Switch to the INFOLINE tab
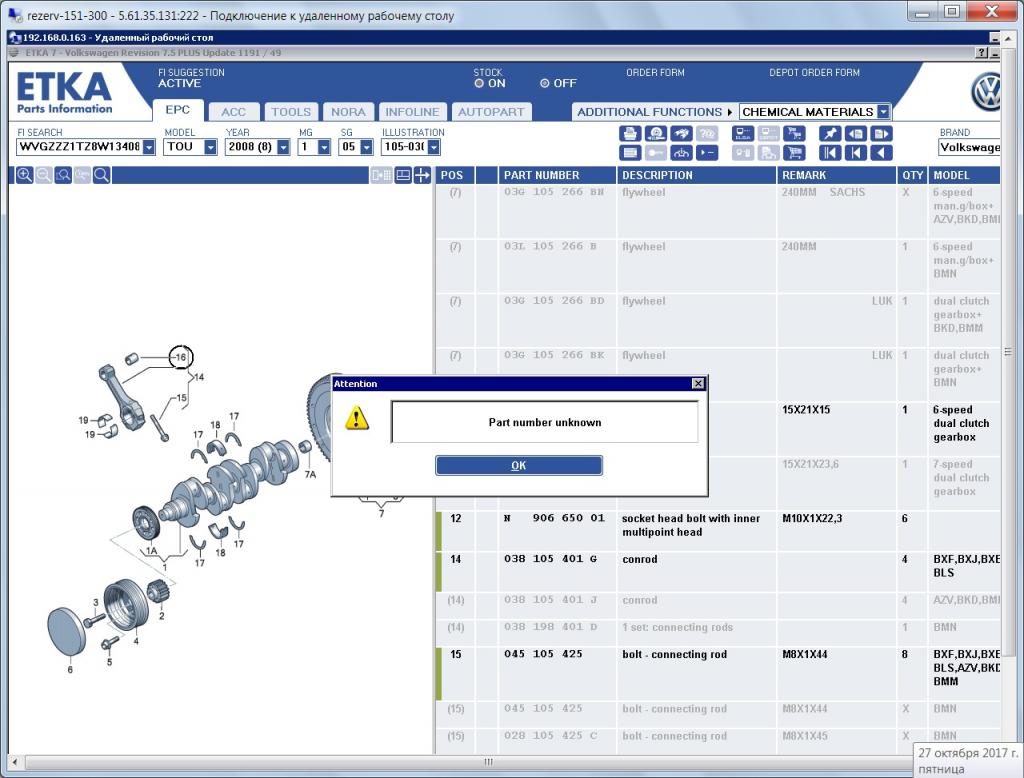This screenshot has height=778, width=1024. point(412,112)
